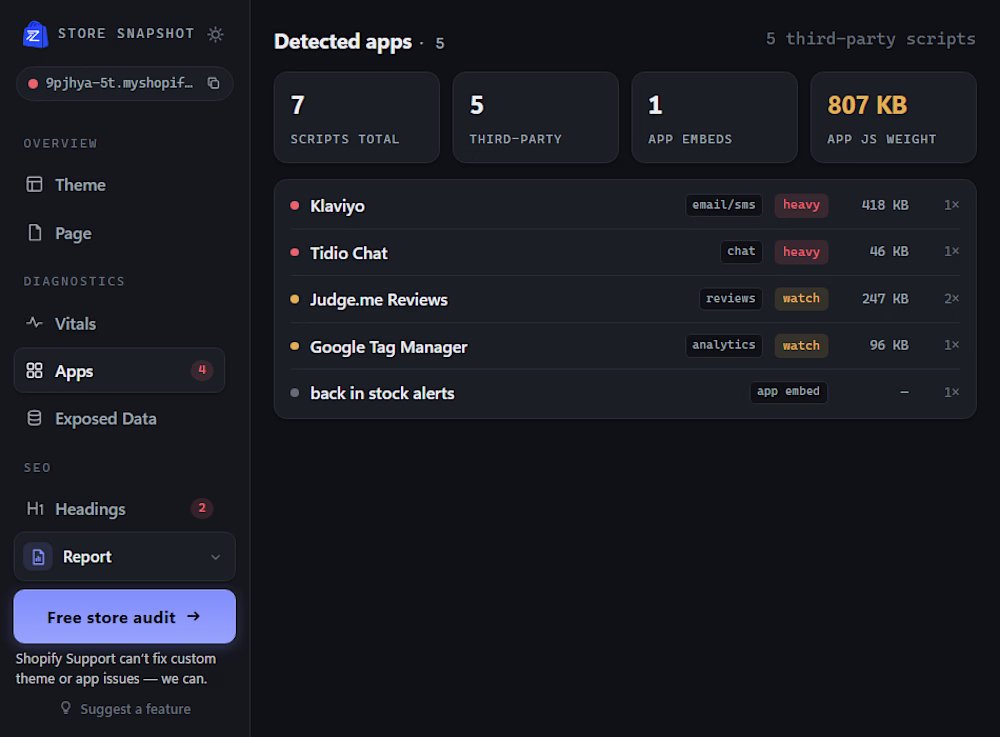Select the Klaviyo app row

tap(625, 205)
